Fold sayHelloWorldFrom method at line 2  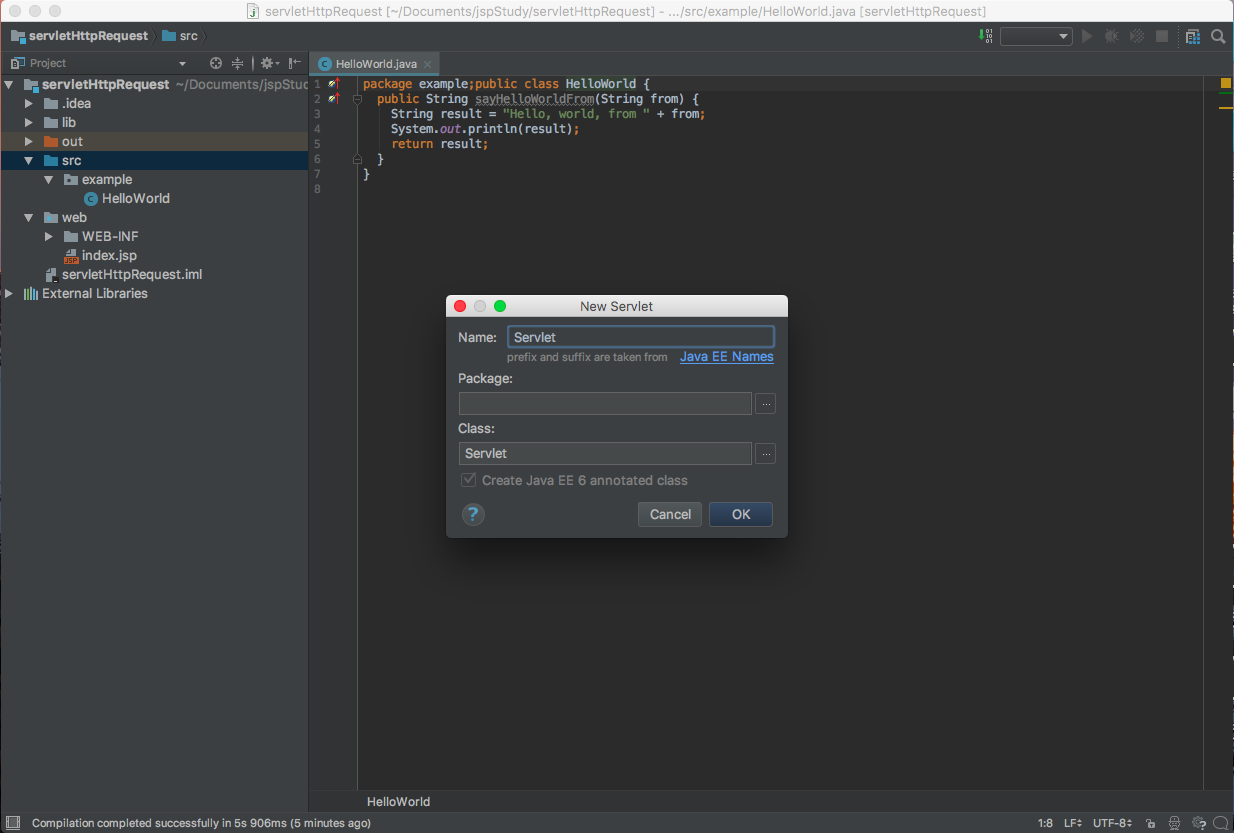click(x=357, y=100)
